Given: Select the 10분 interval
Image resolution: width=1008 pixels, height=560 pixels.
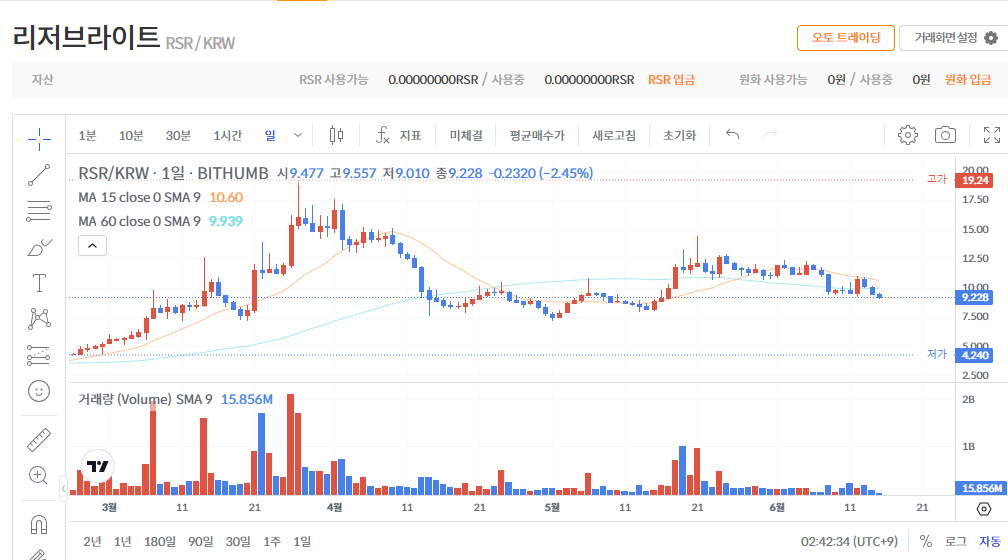Looking at the screenshot, I should [131, 135].
